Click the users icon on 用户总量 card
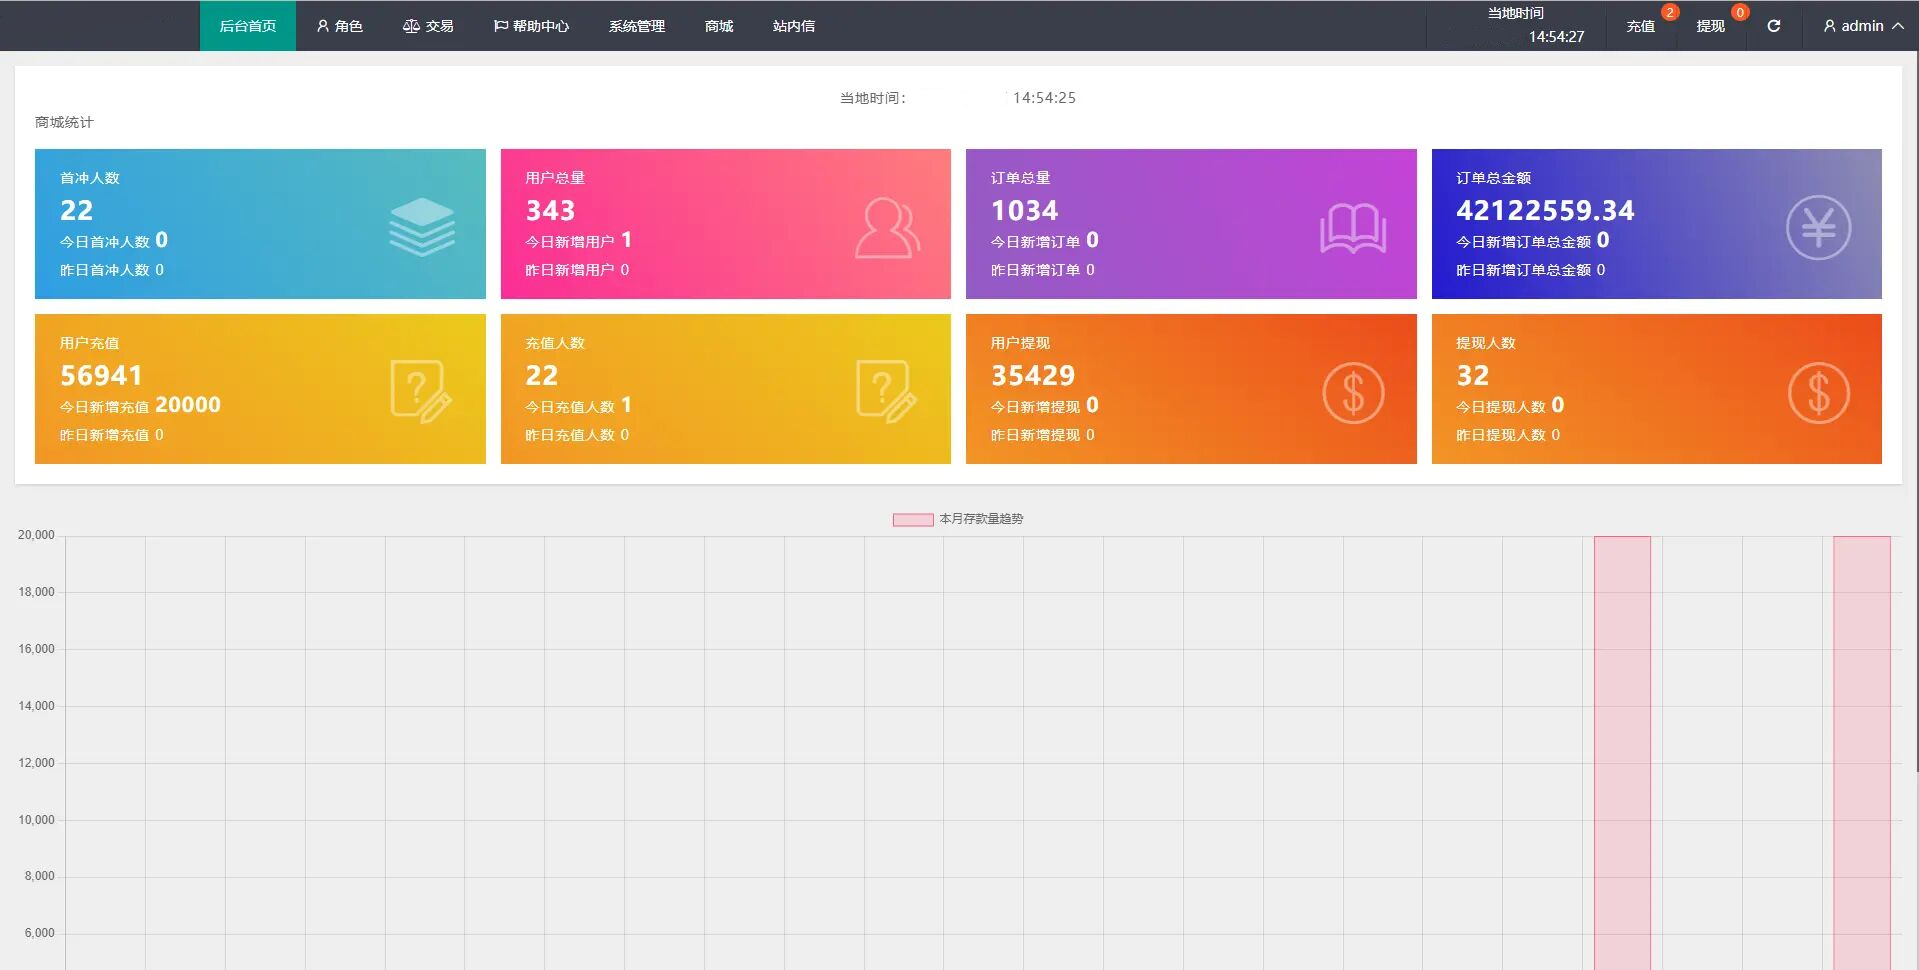The height and width of the screenshot is (970, 1919). 887,228
